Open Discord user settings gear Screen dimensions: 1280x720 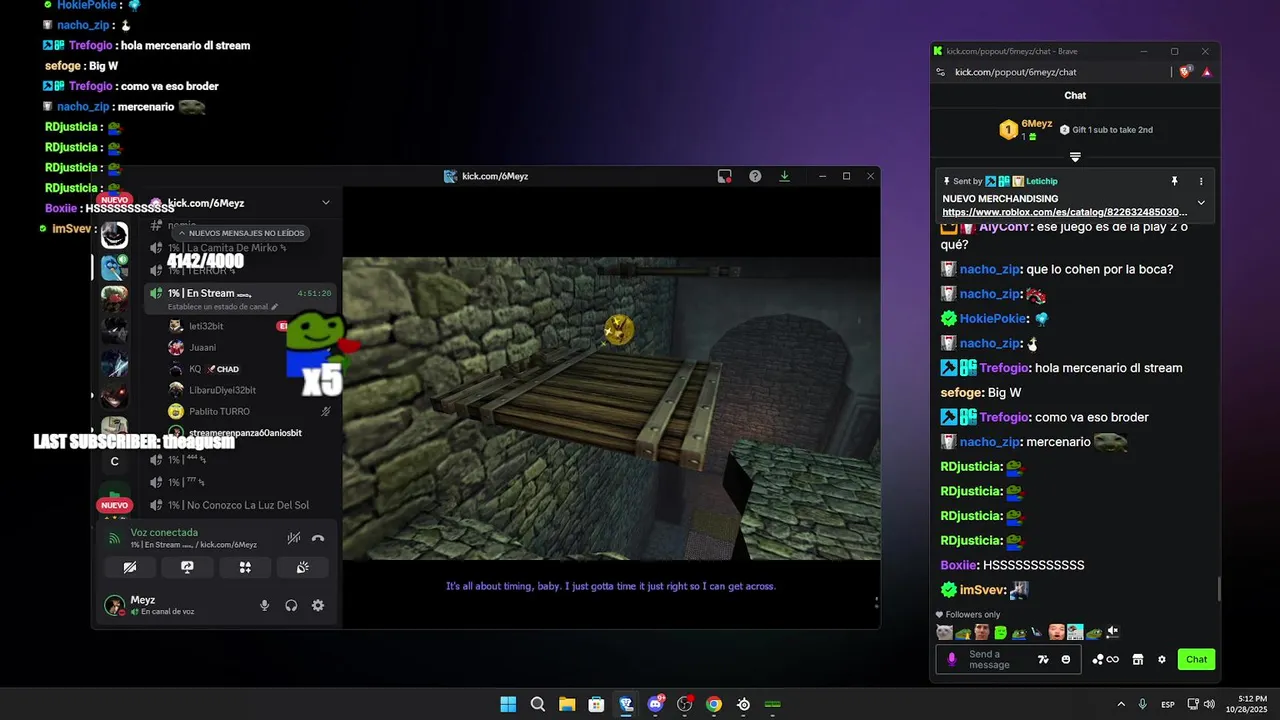[318, 605]
